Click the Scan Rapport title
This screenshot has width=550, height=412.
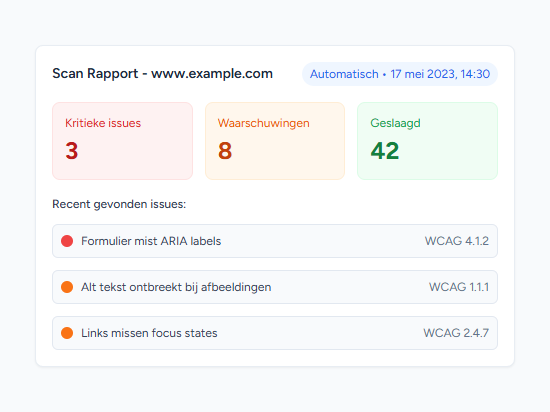click(162, 74)
